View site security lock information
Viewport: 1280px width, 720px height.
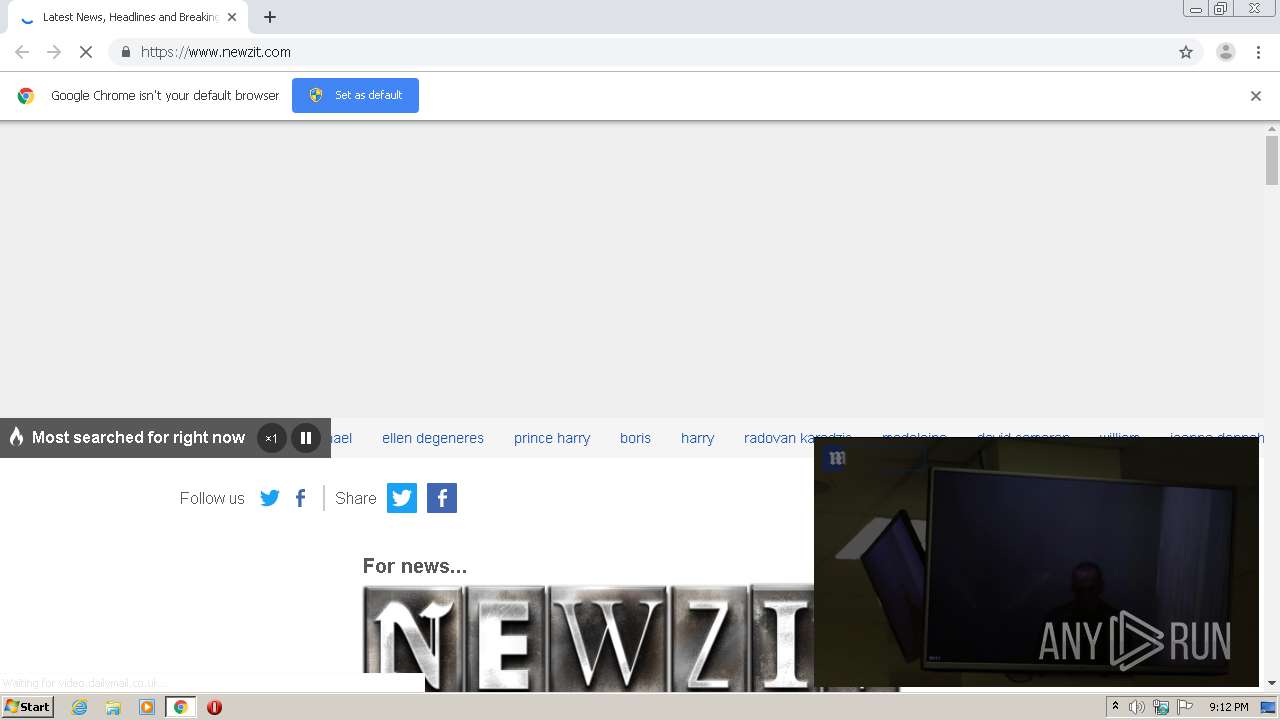(x=125, y=52)
